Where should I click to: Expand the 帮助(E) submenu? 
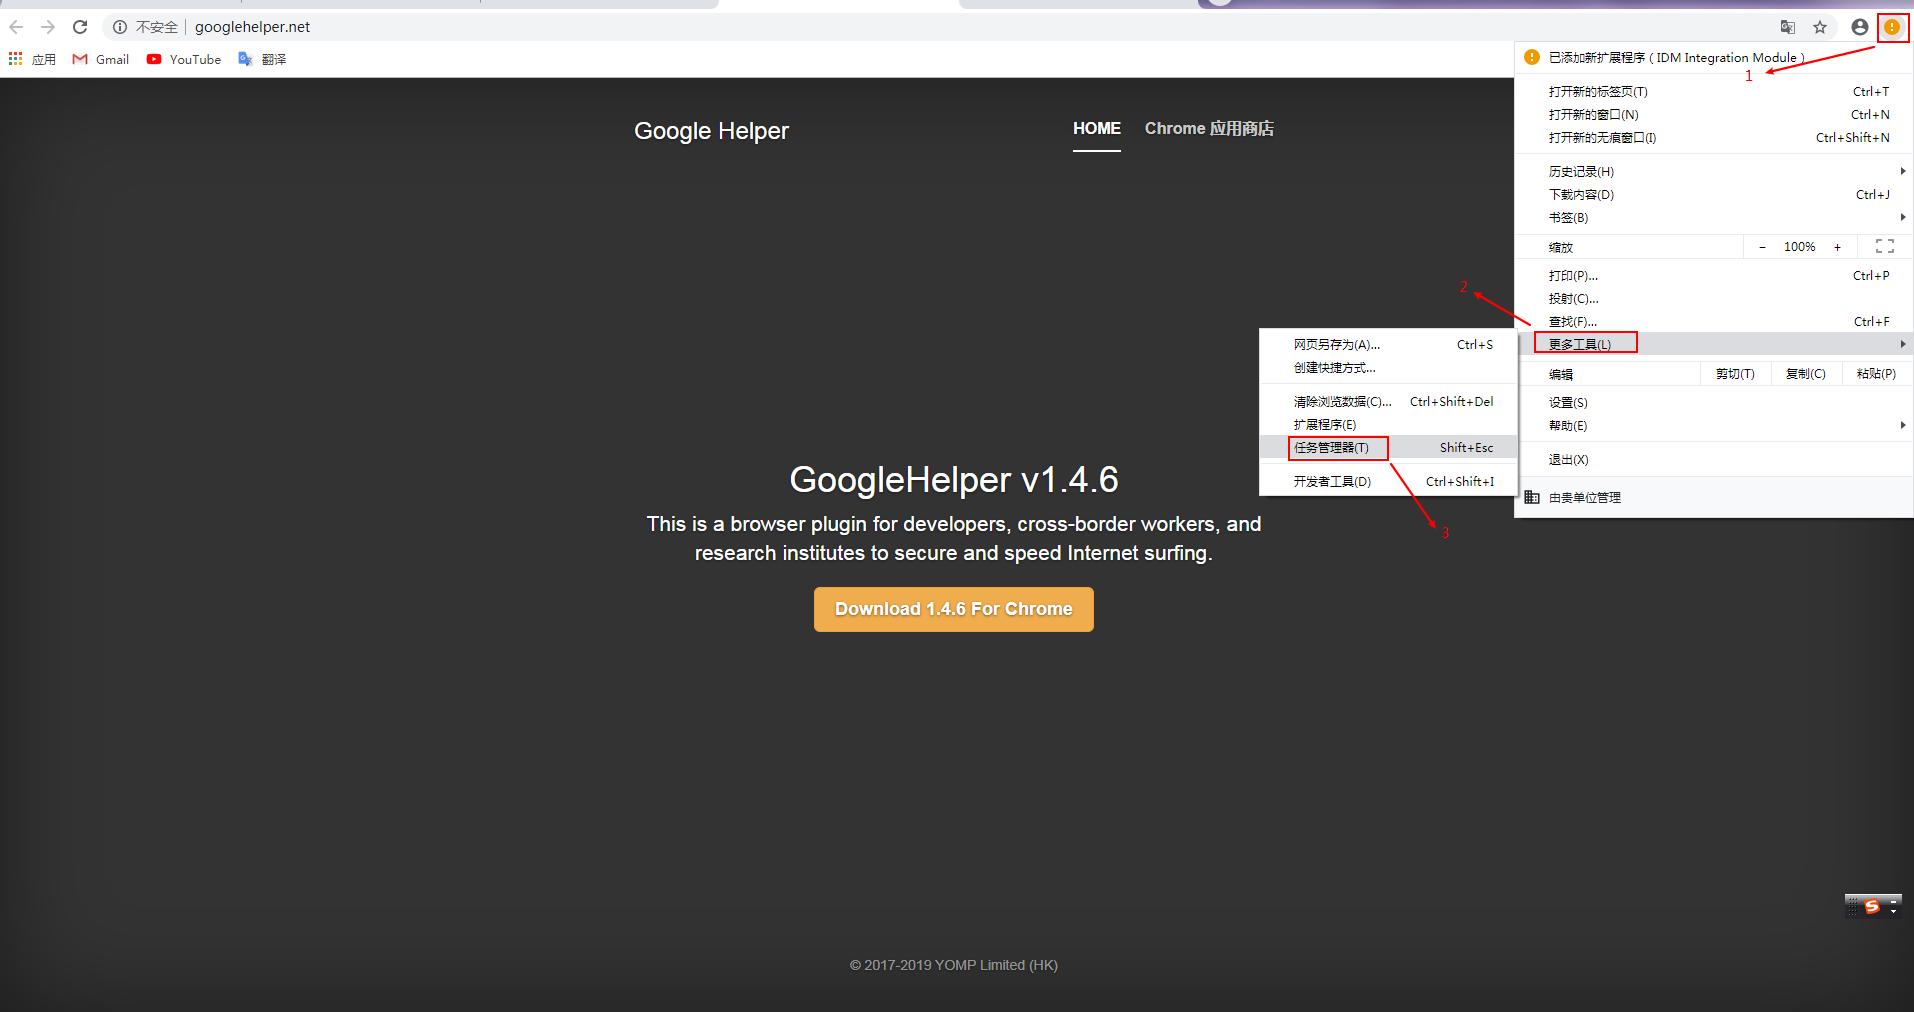(x=1568, y=425)
